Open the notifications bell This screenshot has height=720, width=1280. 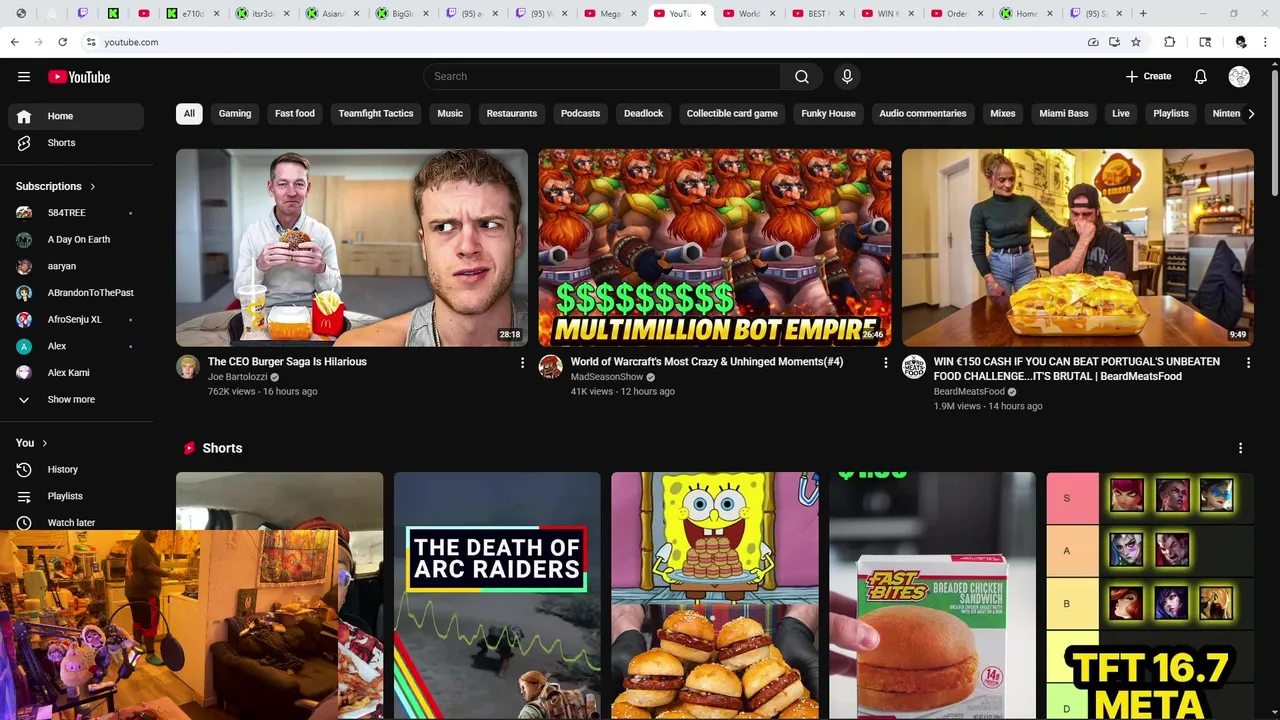[x=1201, y=77]
